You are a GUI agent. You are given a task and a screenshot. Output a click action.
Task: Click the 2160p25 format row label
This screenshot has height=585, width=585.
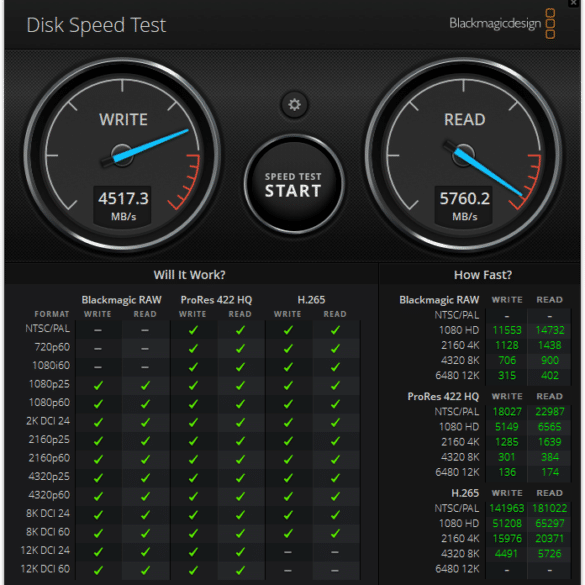coord(49,439)
